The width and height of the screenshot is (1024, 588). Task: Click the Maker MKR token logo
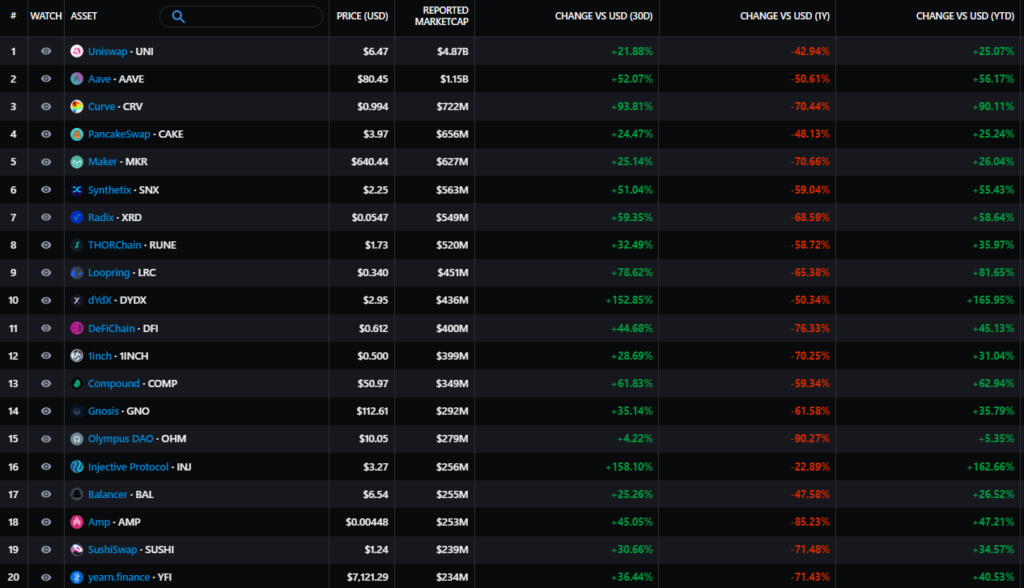(x=76, y=161)
